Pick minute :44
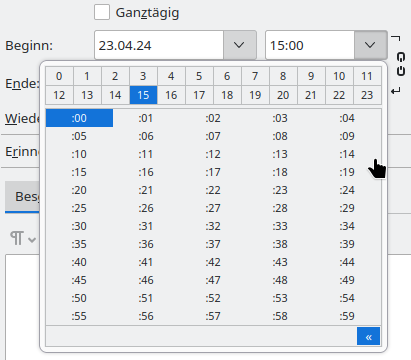 pyautogui.click(x=347, y=262)
